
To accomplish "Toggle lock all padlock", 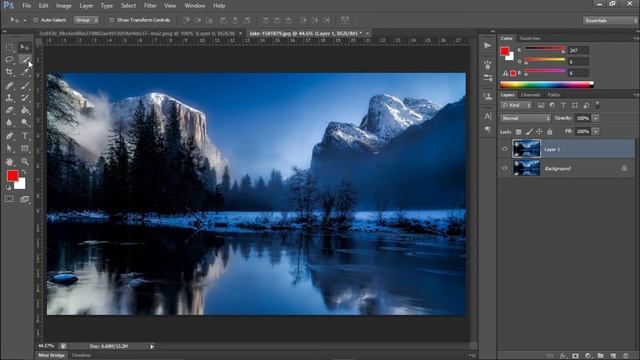I will [x=550, y=132].
